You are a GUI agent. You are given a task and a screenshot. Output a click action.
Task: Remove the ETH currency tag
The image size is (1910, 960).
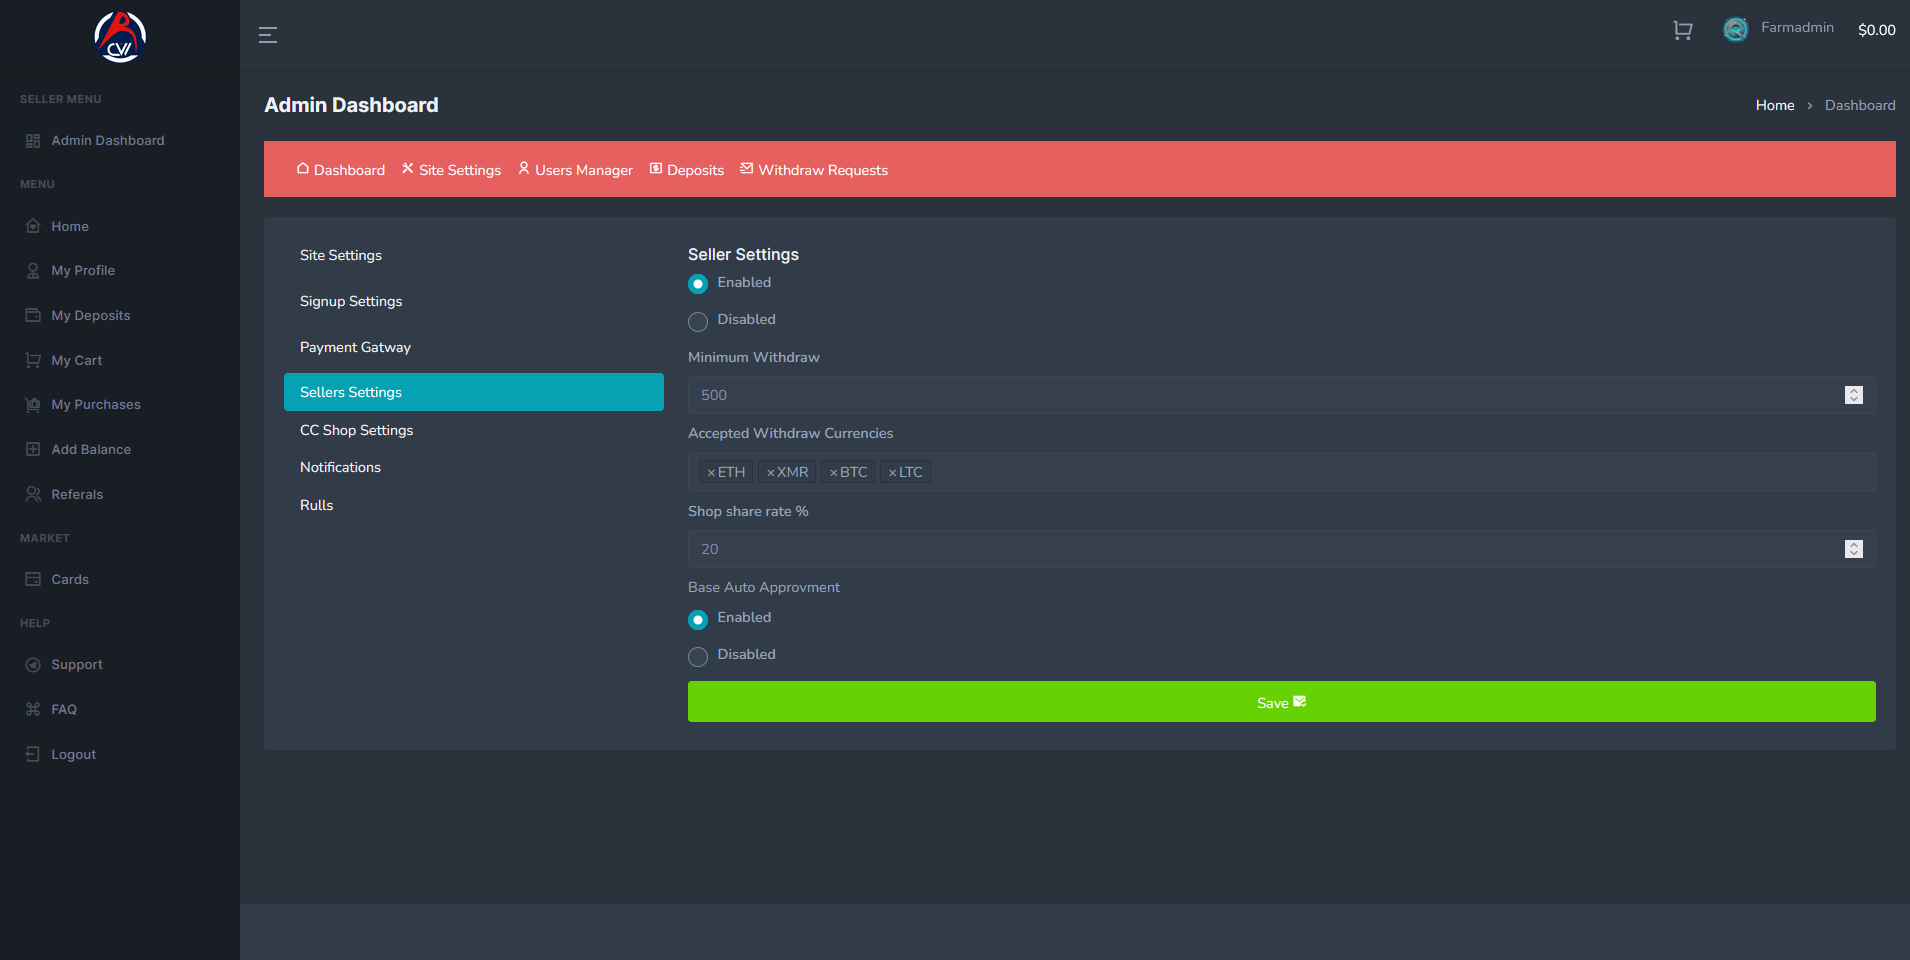[x=711, y=472]
